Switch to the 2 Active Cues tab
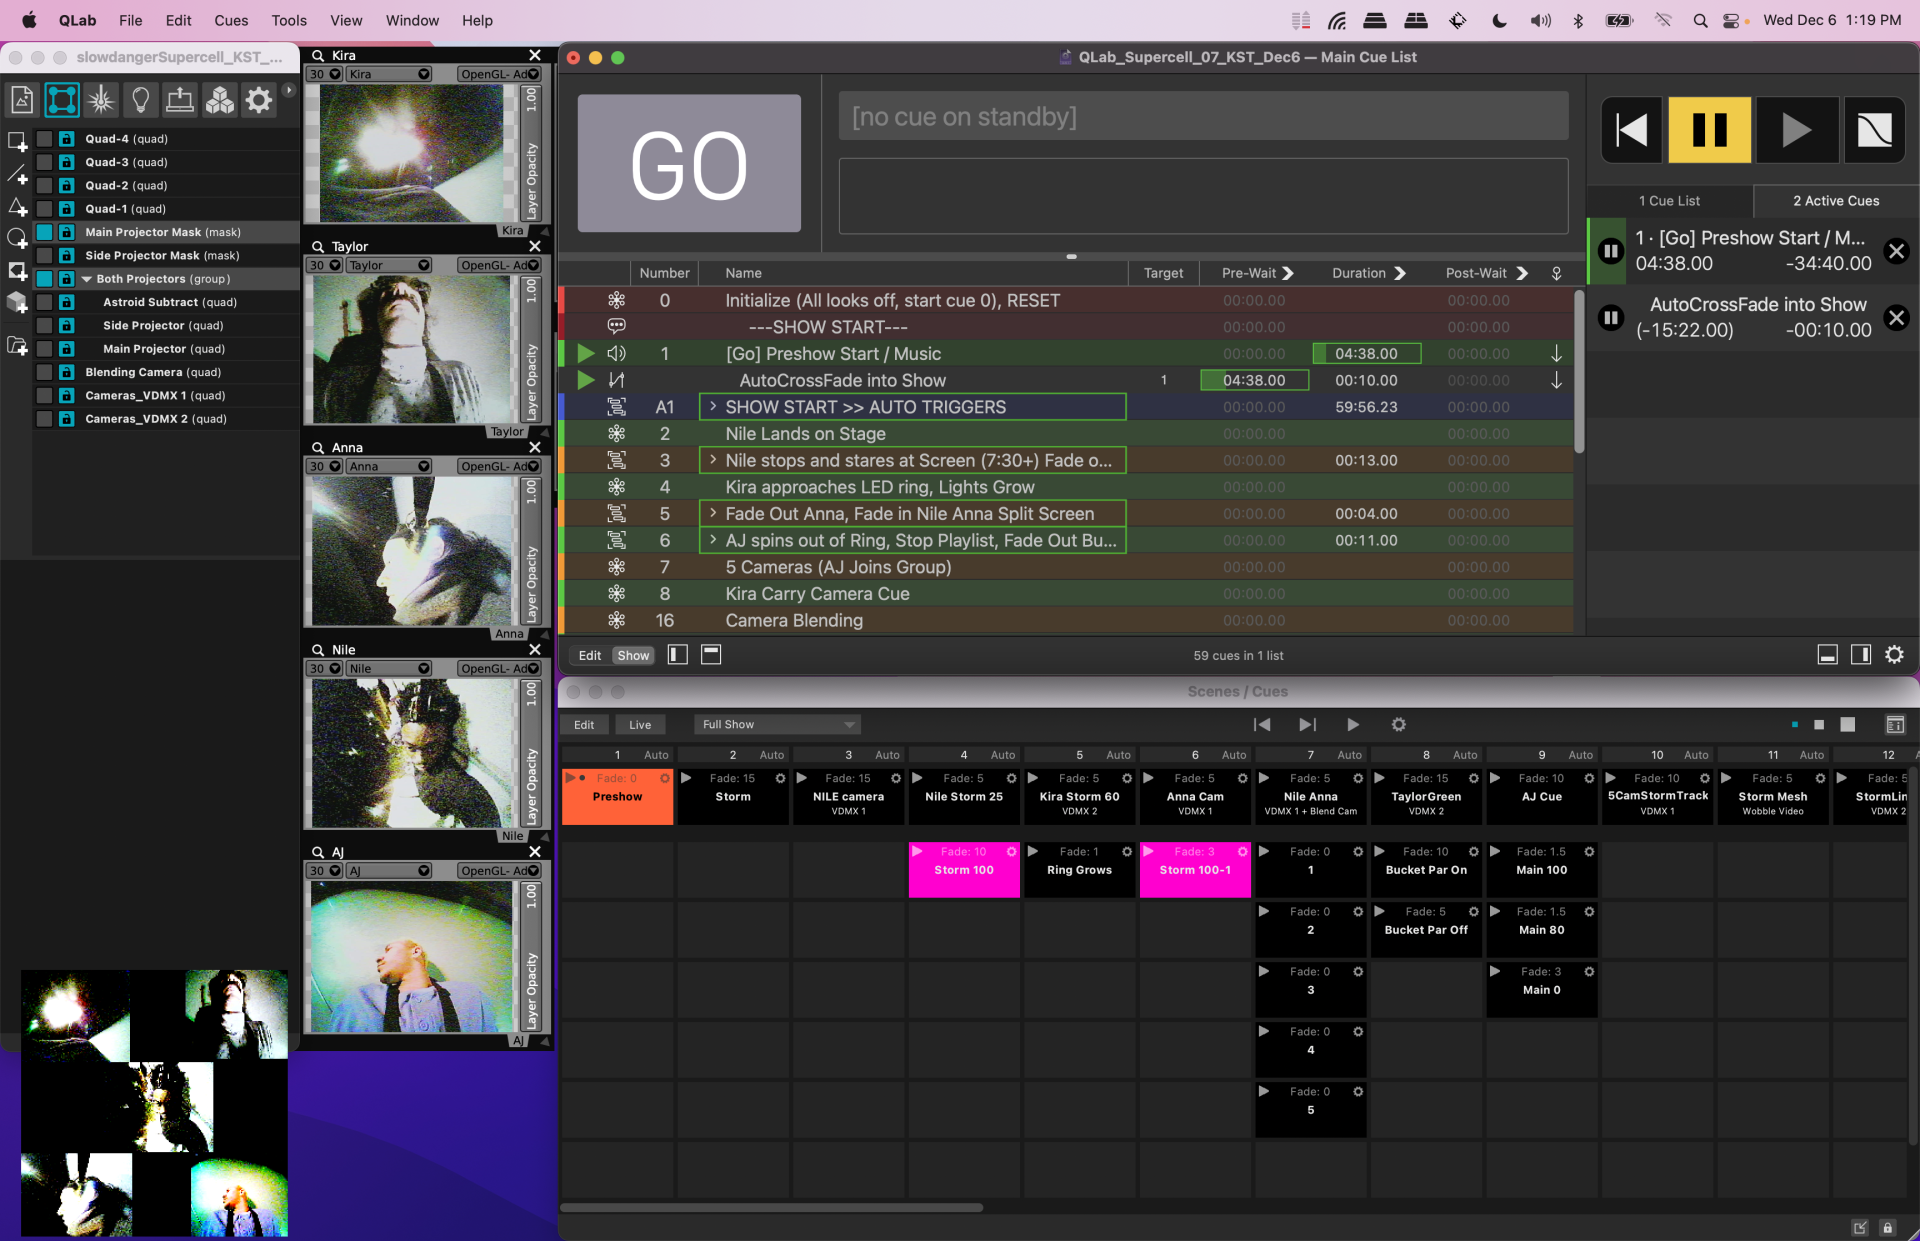 (1836, 200)
